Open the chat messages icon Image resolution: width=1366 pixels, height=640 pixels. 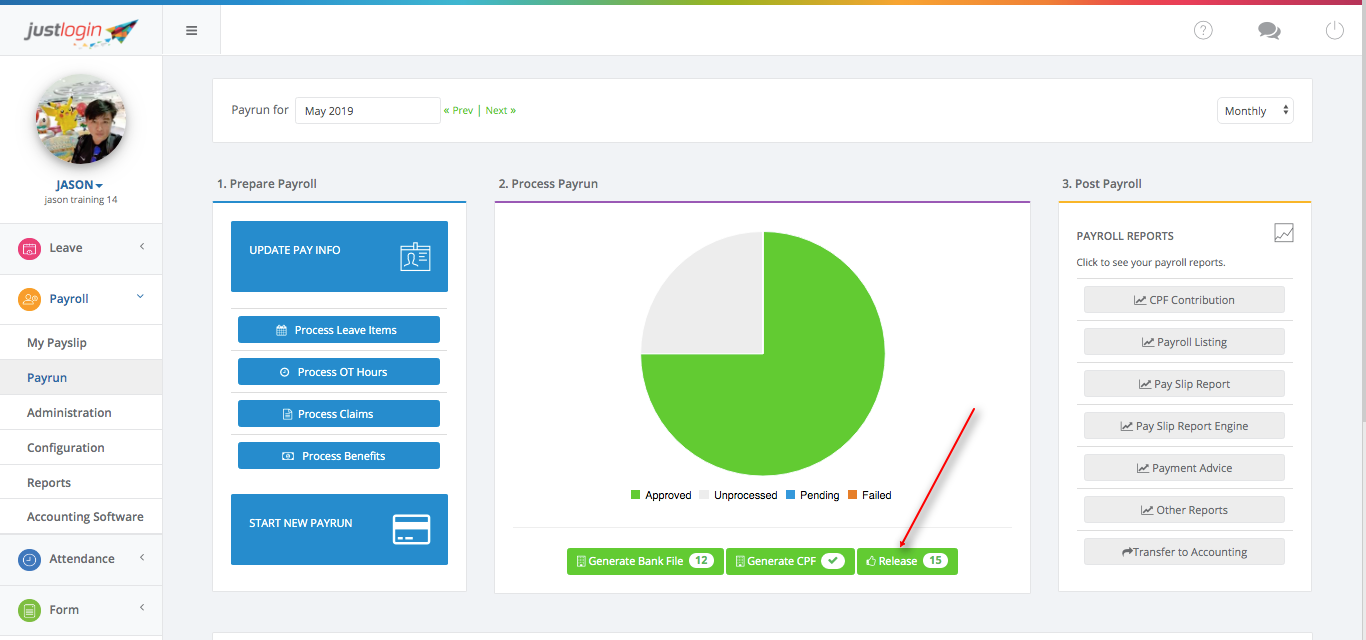(1269, 31)
